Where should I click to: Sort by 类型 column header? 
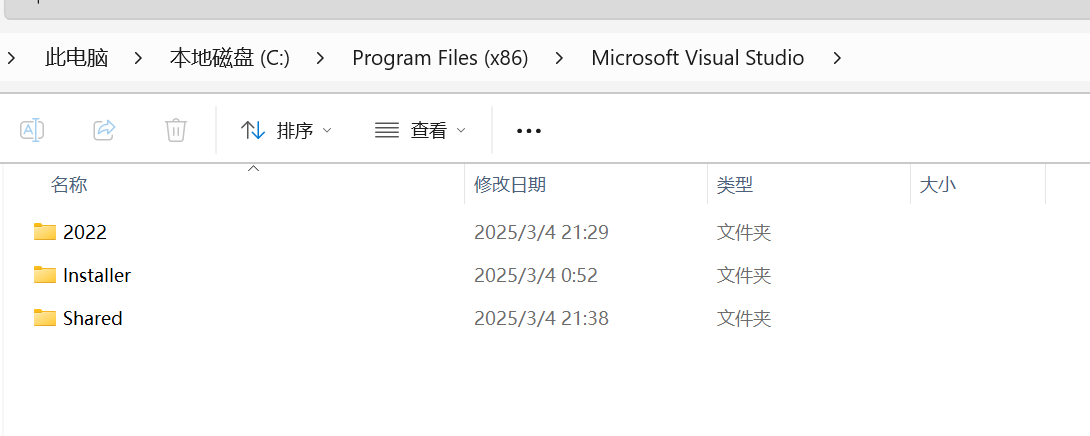pos(735,185)
